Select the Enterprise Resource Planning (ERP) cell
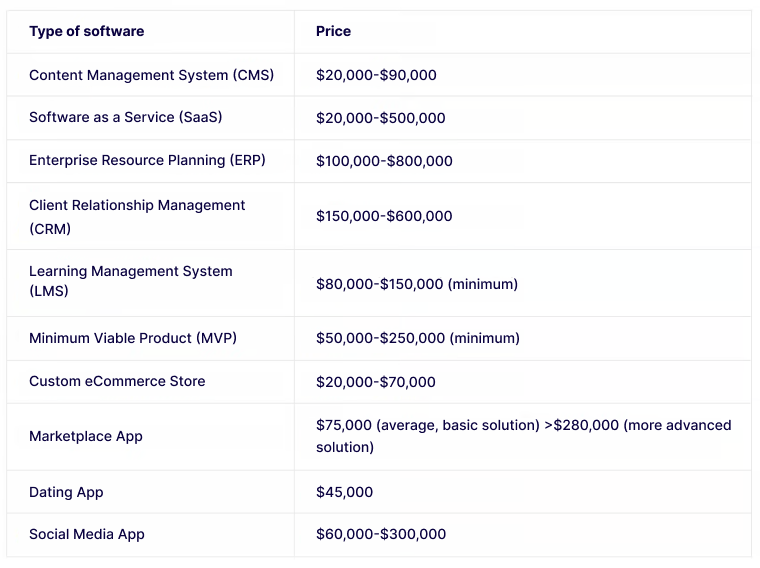The width and height of the screenshot is (760, 568). coord(147,160)
